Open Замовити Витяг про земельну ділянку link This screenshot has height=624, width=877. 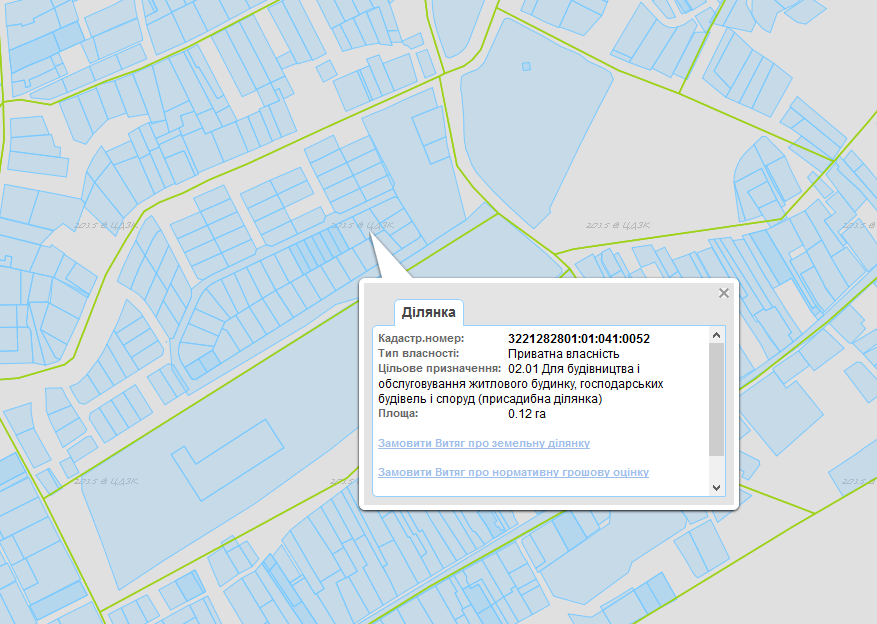[484, 443]
